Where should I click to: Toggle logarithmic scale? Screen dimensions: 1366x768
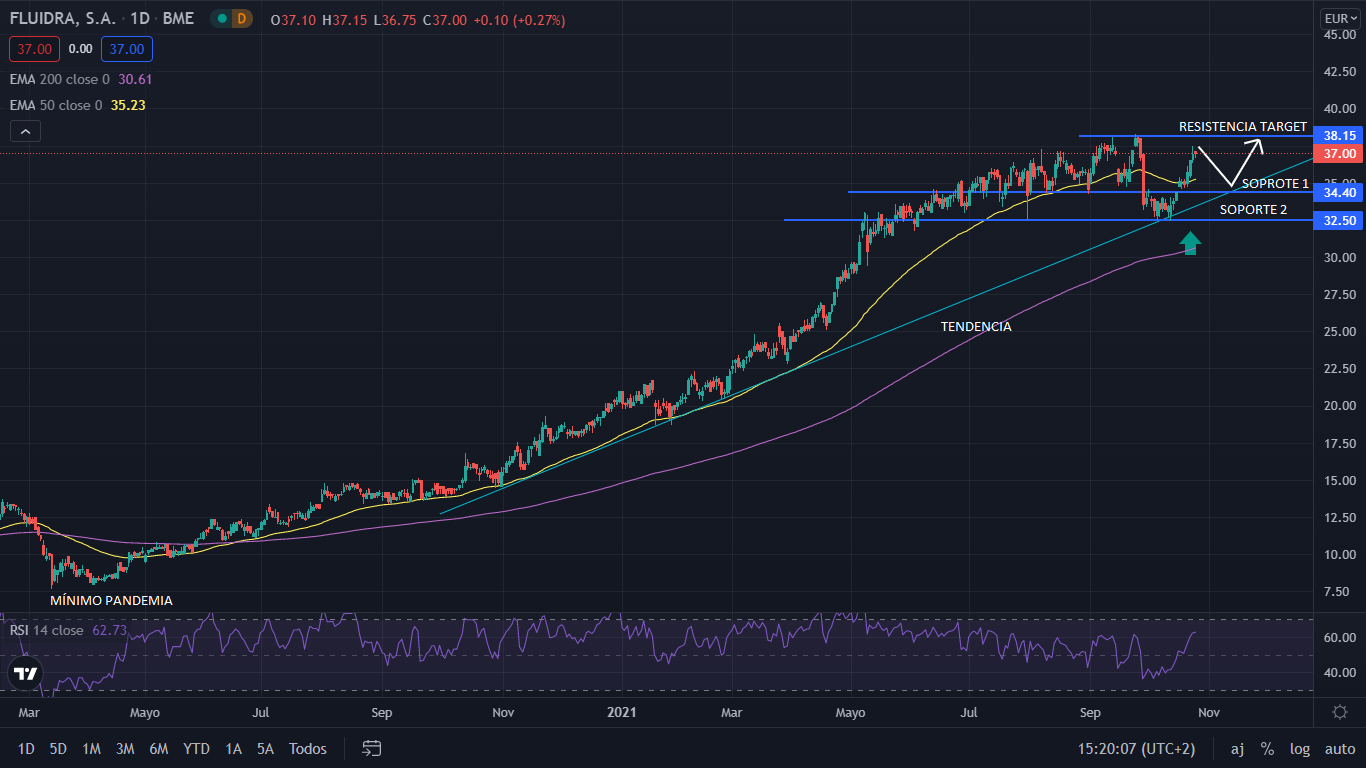click(1300, 748)
